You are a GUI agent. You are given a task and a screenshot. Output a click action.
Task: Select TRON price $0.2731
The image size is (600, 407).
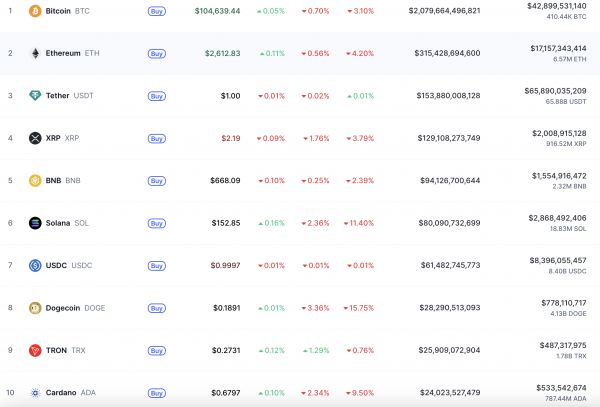[x=226, y=350]
